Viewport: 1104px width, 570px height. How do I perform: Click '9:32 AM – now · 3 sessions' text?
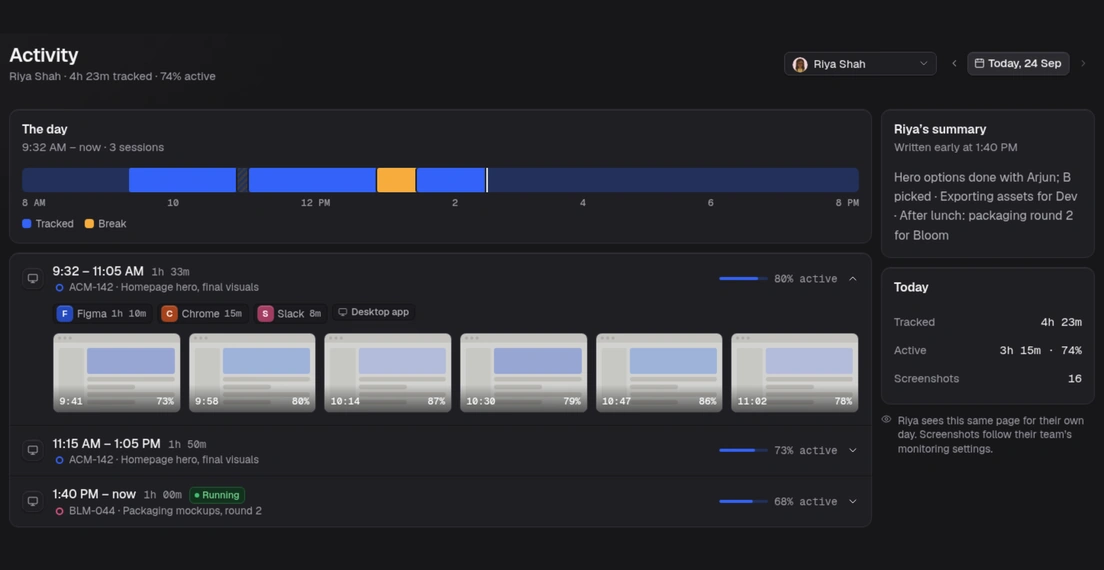(93, 148)
